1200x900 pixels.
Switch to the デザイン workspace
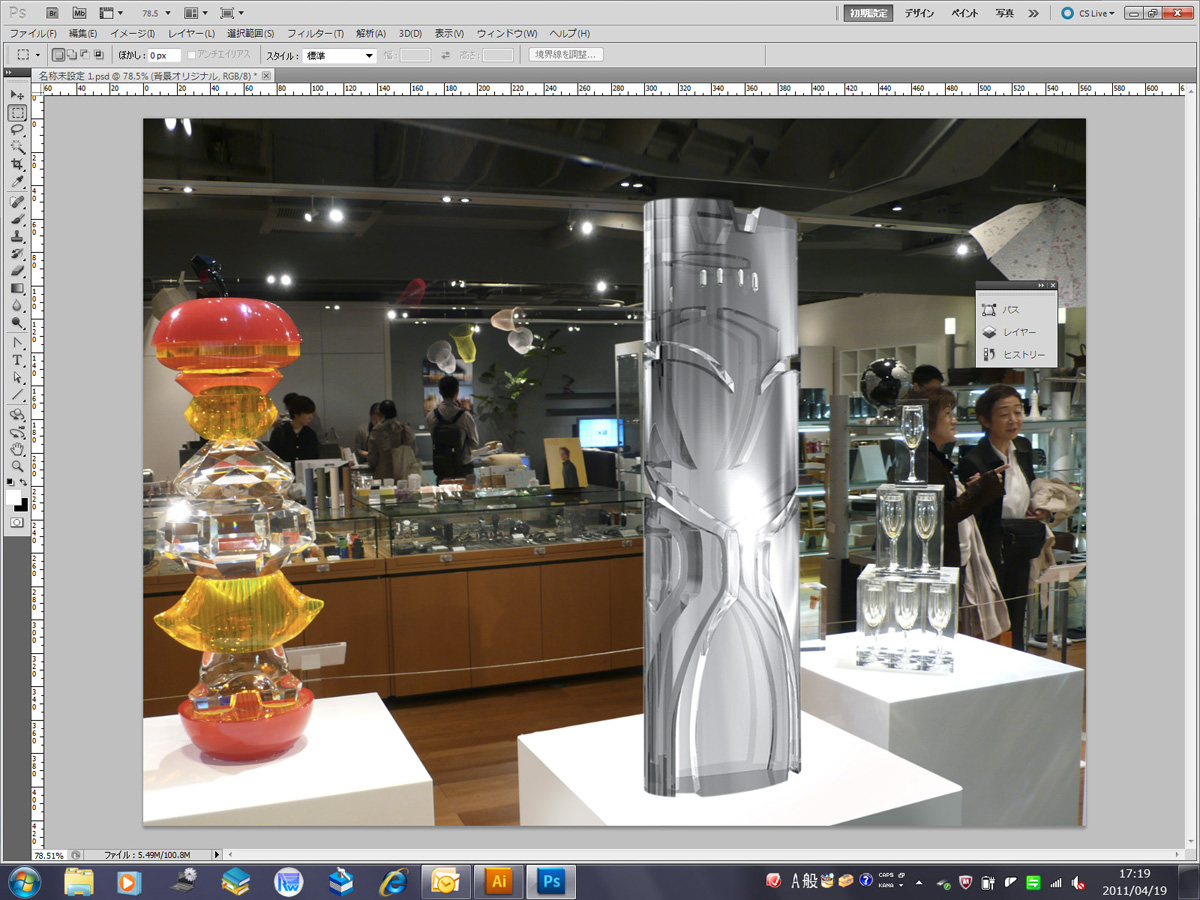pyautogui.click(x=919, y=13)
